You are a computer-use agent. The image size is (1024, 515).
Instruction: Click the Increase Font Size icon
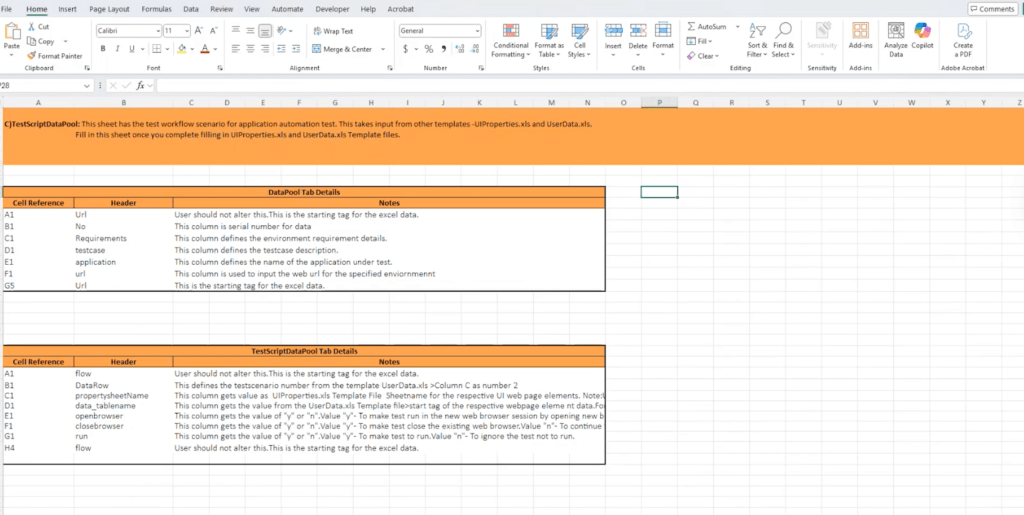[199, 31]
